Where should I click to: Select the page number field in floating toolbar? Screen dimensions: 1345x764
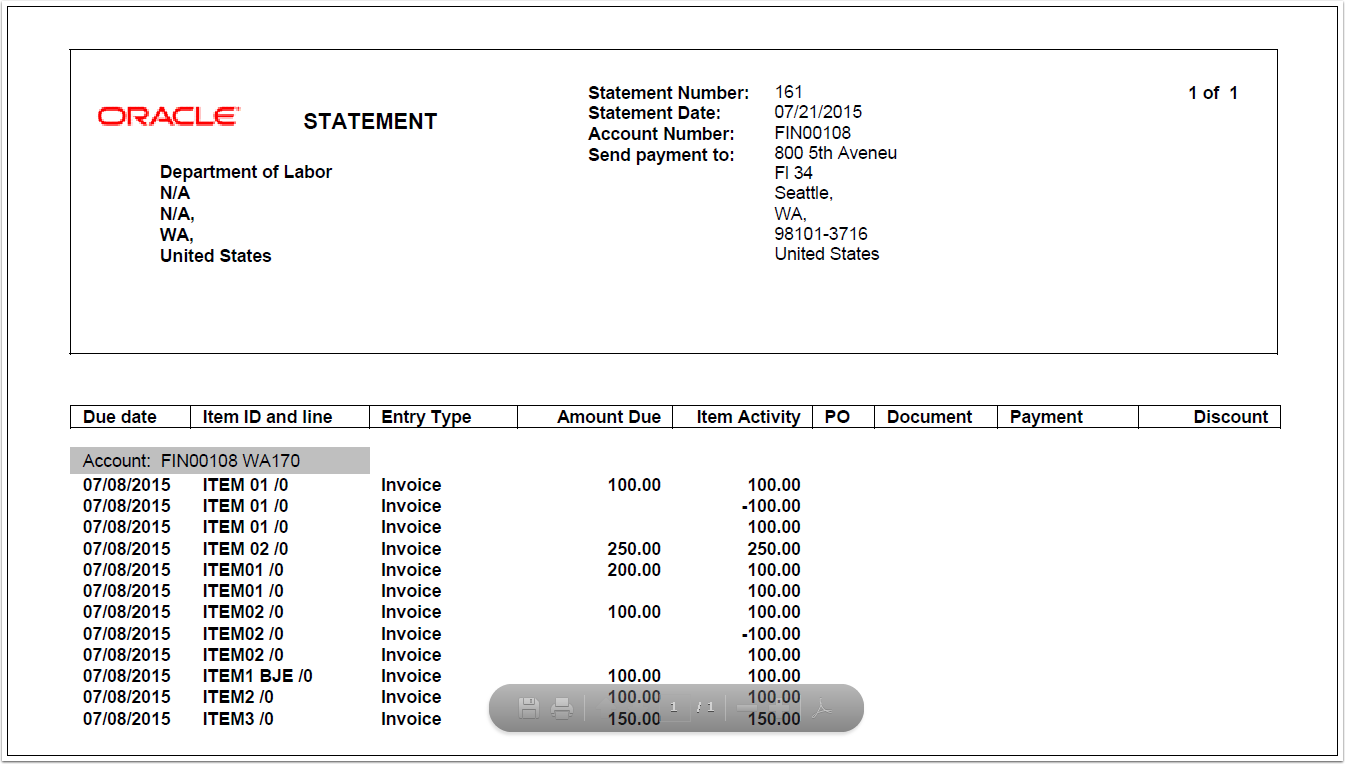[673, 708]
